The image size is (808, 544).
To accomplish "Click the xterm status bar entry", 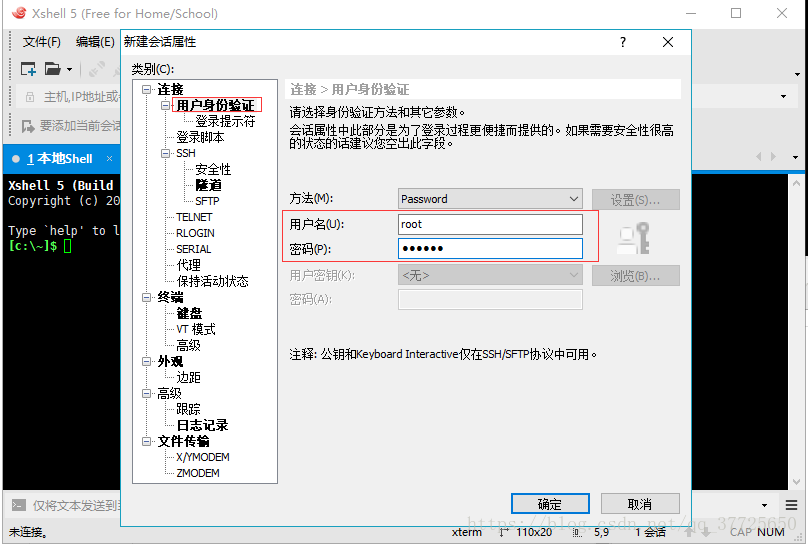I will point(467,532).
